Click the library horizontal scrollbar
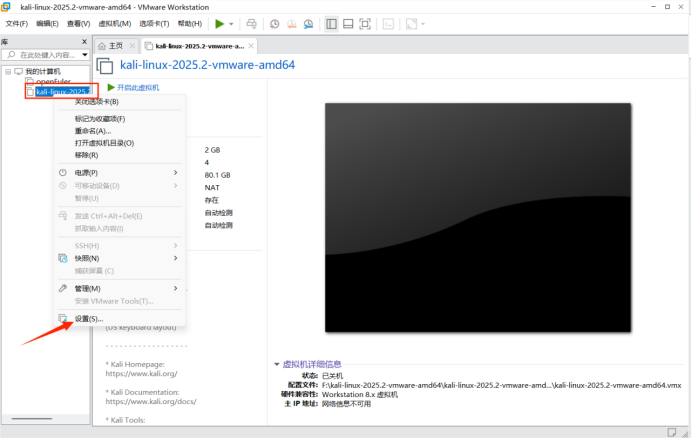The width and height of the screenshot is (691, 438). (32, 419)
